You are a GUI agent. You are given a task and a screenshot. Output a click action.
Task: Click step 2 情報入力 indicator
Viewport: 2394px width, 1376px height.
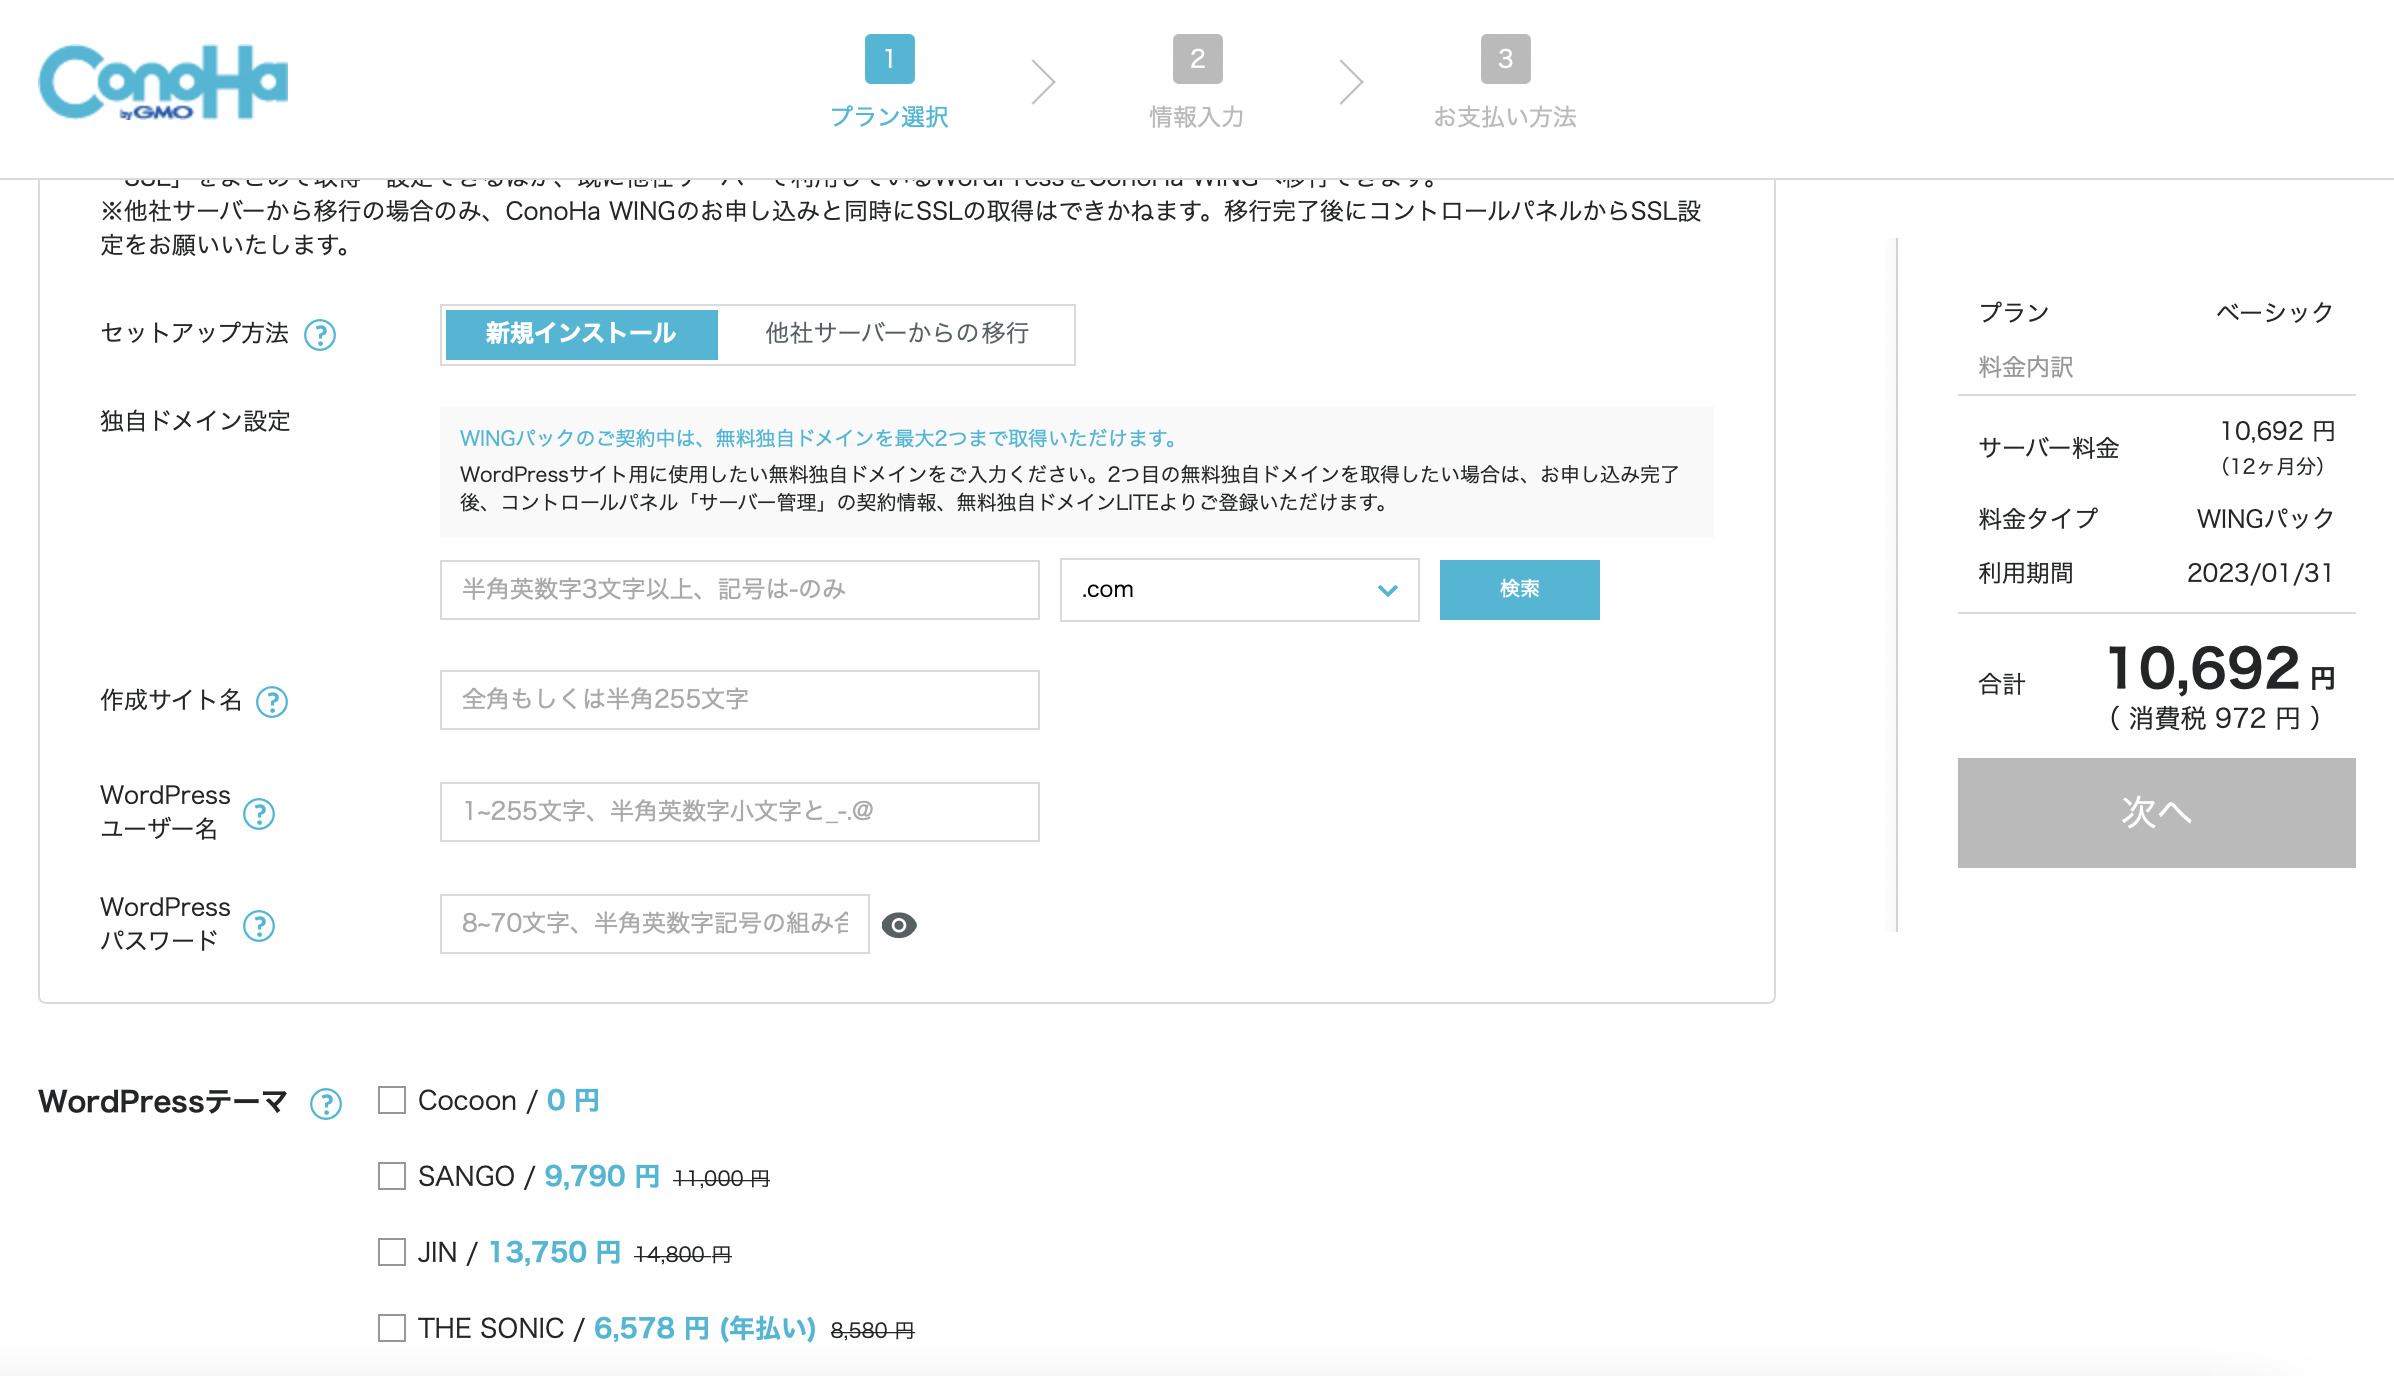(1197, 83)
